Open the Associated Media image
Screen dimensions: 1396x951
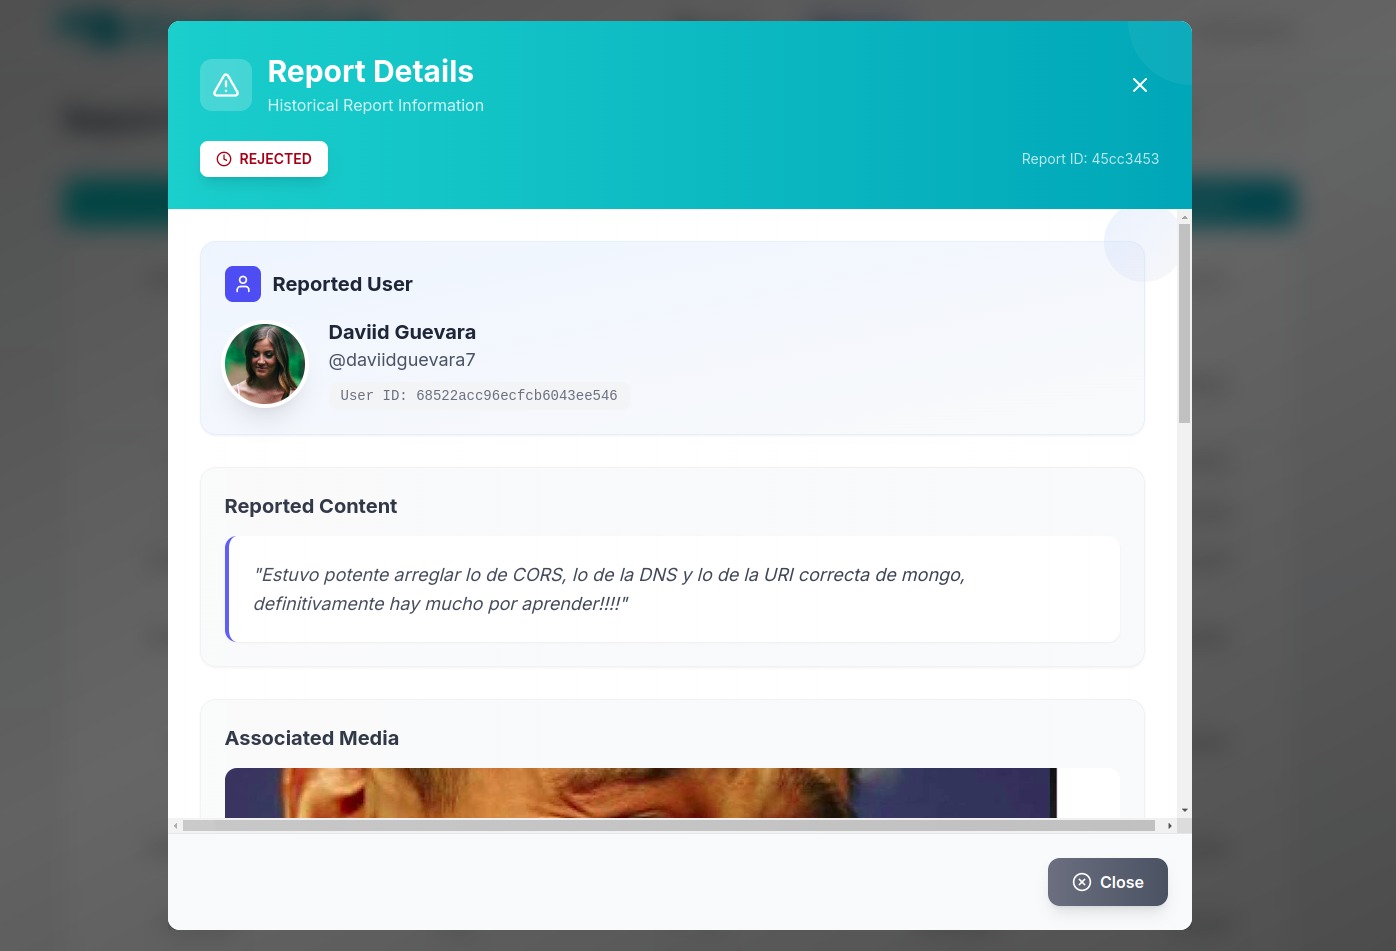point(640,793)
